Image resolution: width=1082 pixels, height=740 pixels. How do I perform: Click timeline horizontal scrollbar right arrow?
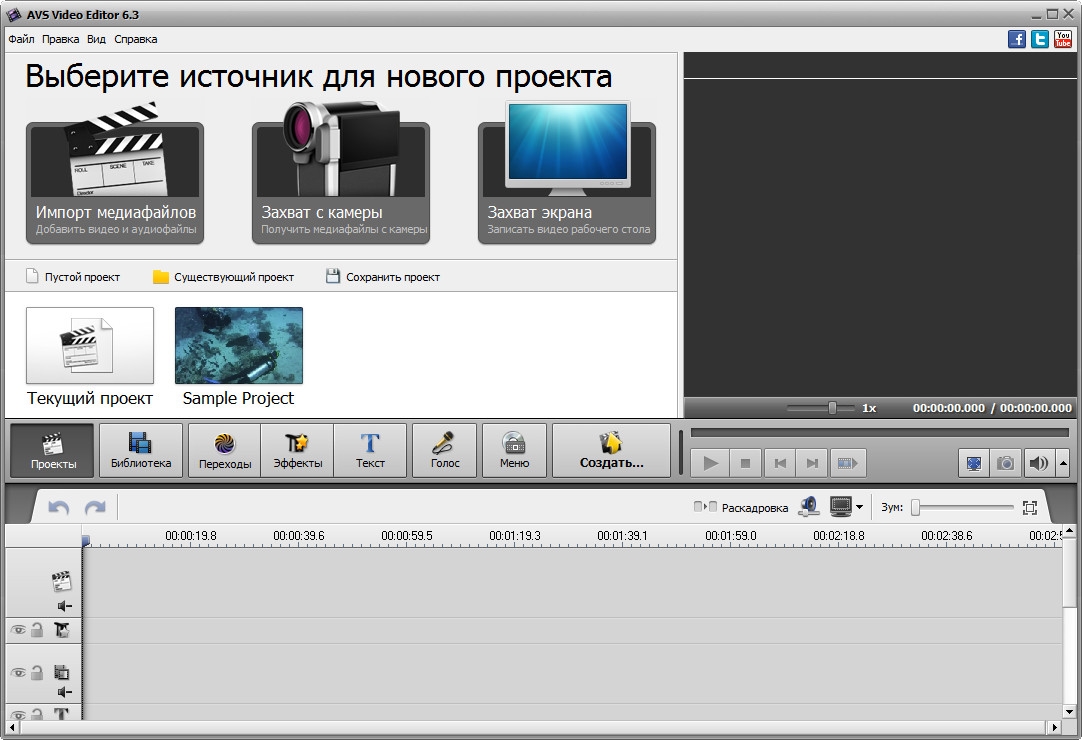coord(1054,727)
